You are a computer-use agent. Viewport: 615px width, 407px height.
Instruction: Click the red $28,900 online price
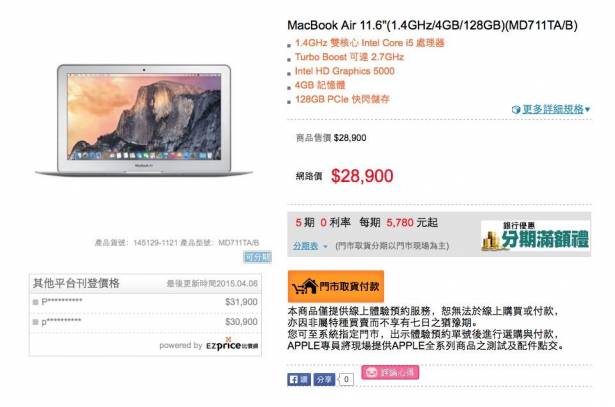tap(362, 176)
